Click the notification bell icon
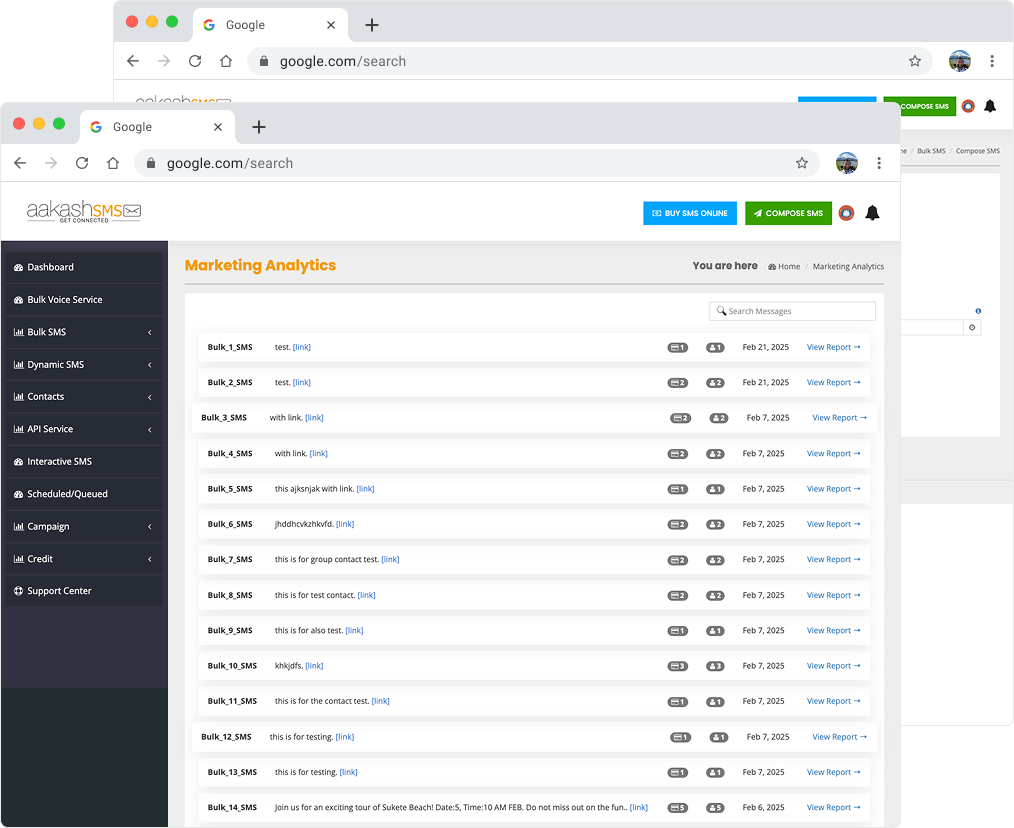The width and height of the screenshot is (1014, 828). (x=872, y=213)
